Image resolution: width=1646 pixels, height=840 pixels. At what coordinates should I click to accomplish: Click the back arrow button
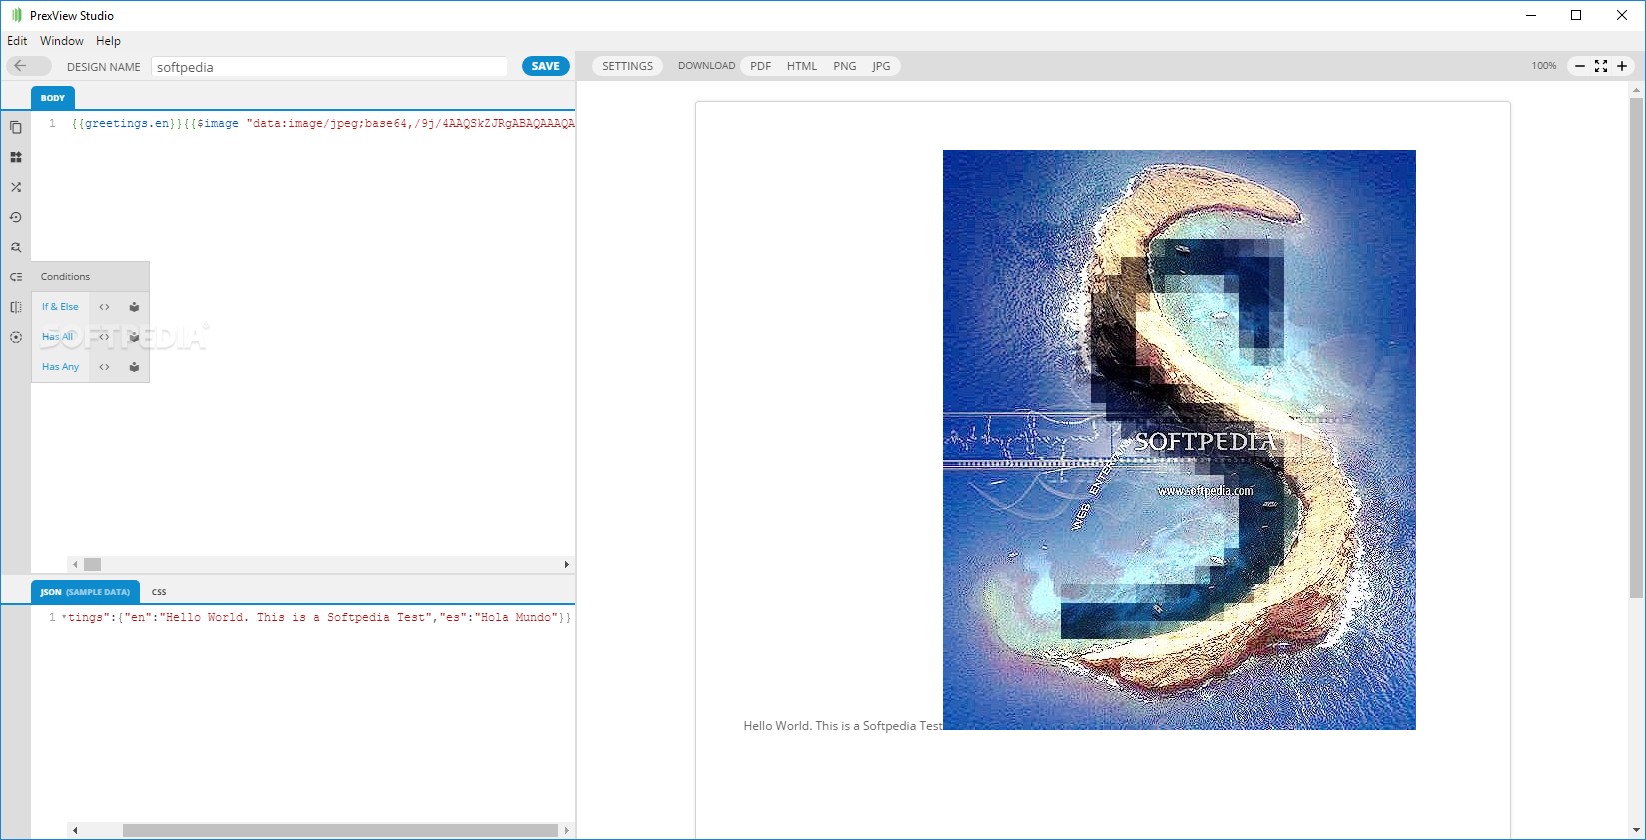(x=28, y=66)
